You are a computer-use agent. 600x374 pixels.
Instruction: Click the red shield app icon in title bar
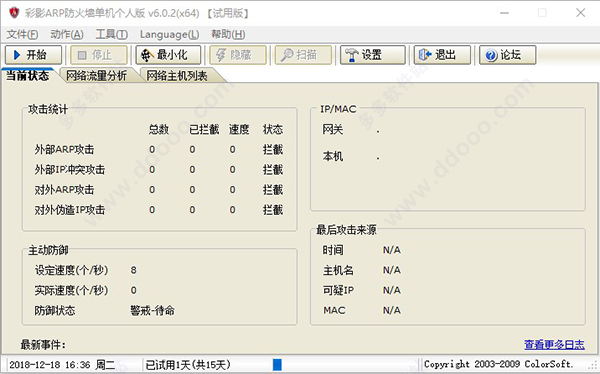coord(14,13)
